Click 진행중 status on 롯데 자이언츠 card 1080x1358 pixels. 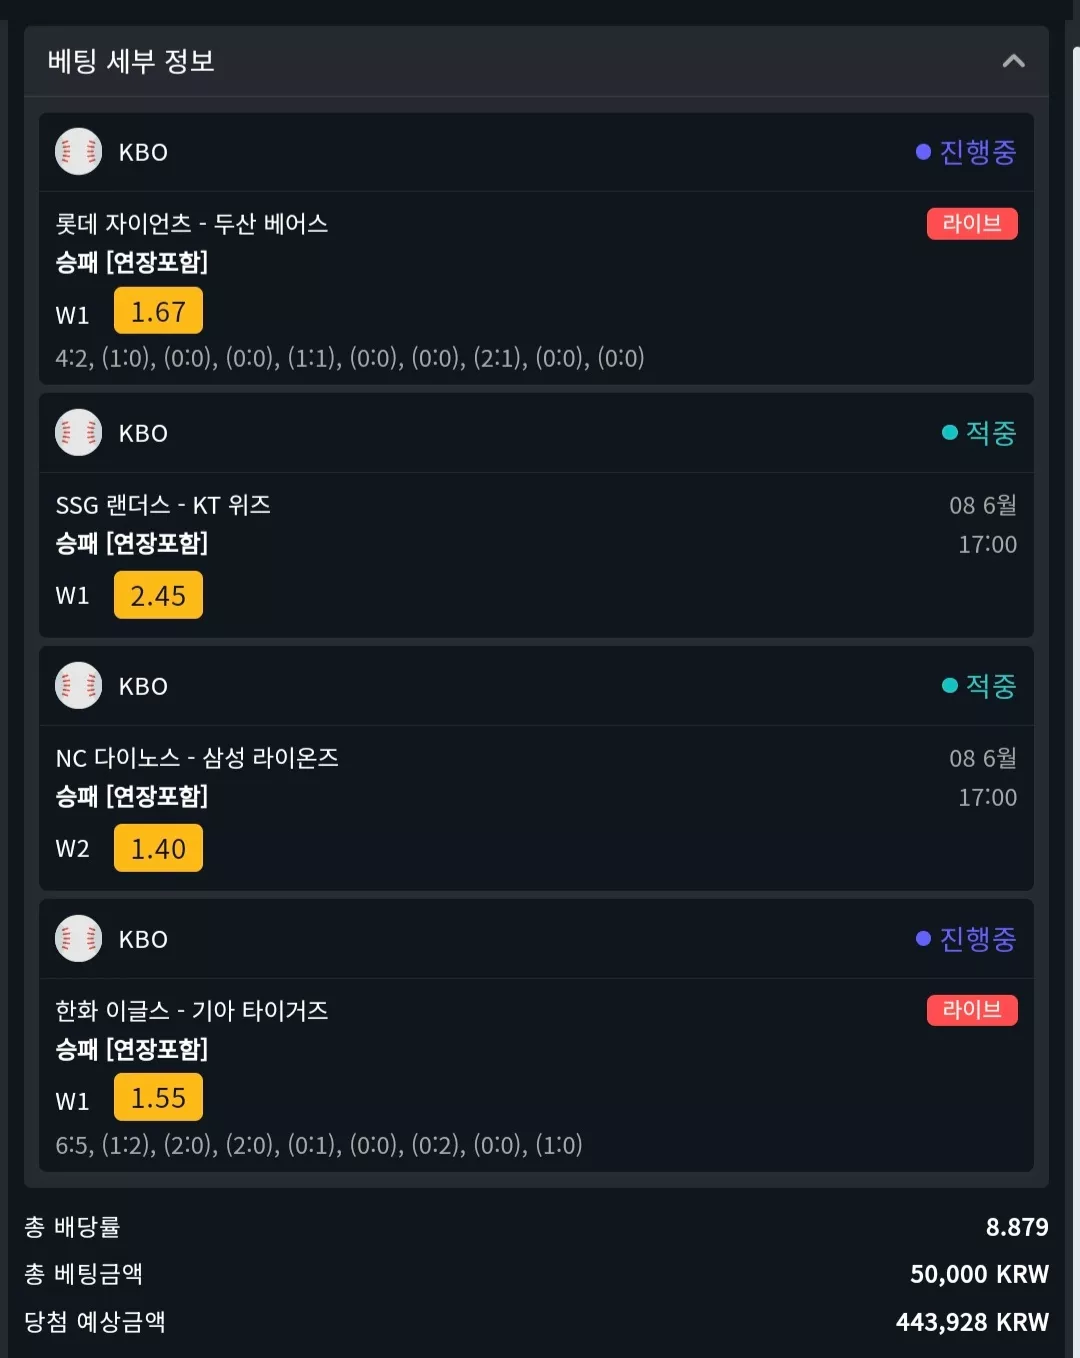click(966, 152)
